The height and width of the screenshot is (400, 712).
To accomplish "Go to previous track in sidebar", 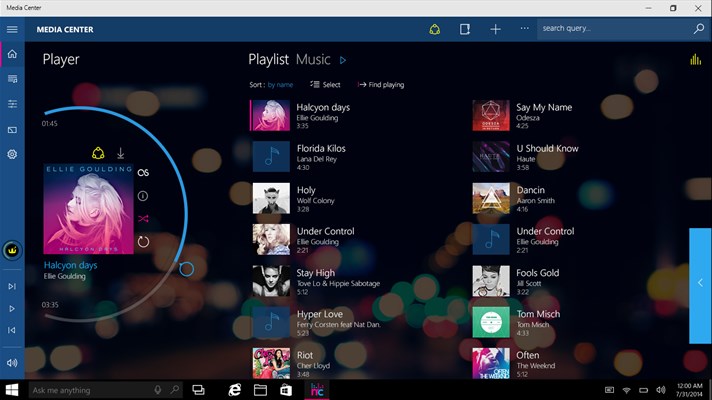I will point(12,330).
